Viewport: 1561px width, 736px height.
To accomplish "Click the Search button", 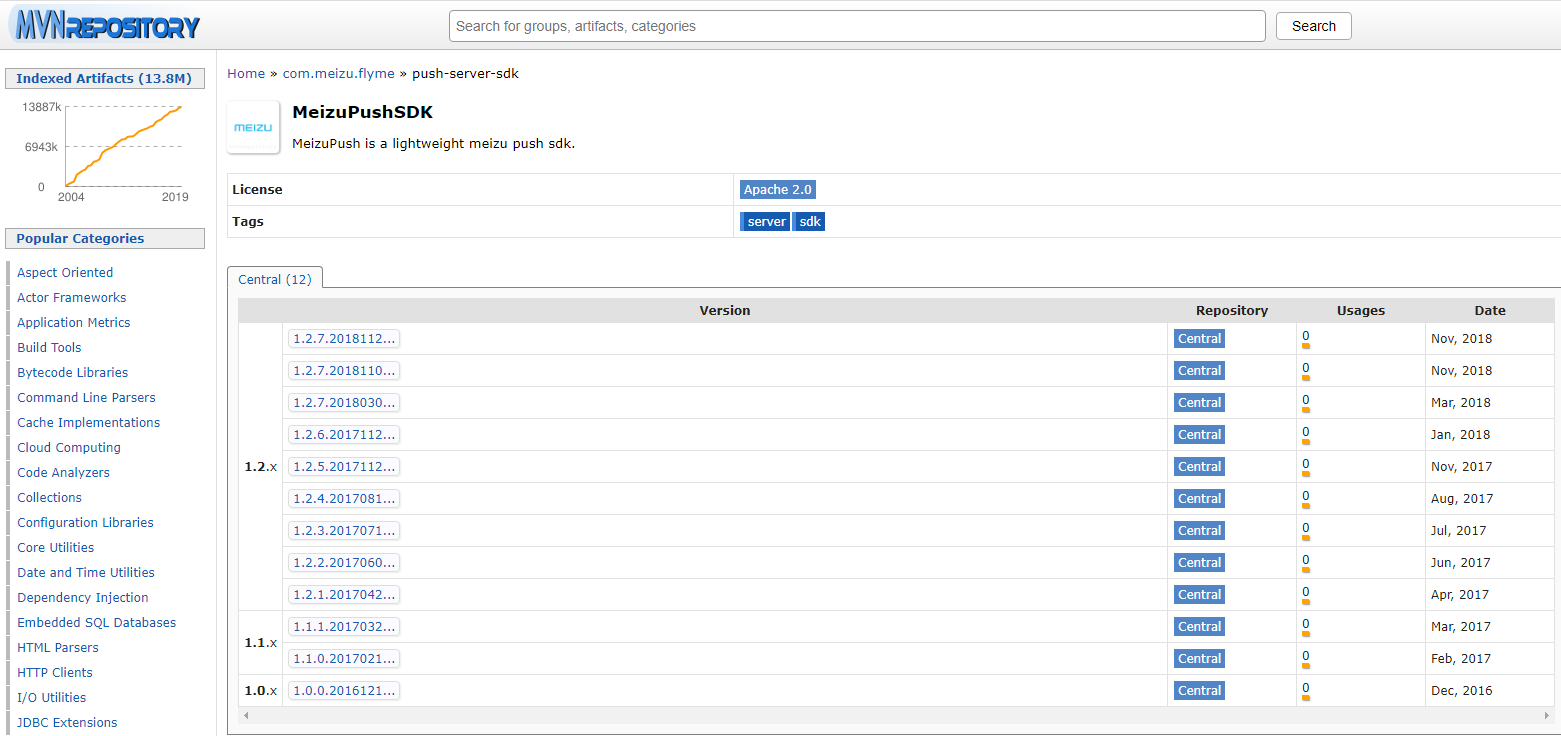I will (1313, 26).
